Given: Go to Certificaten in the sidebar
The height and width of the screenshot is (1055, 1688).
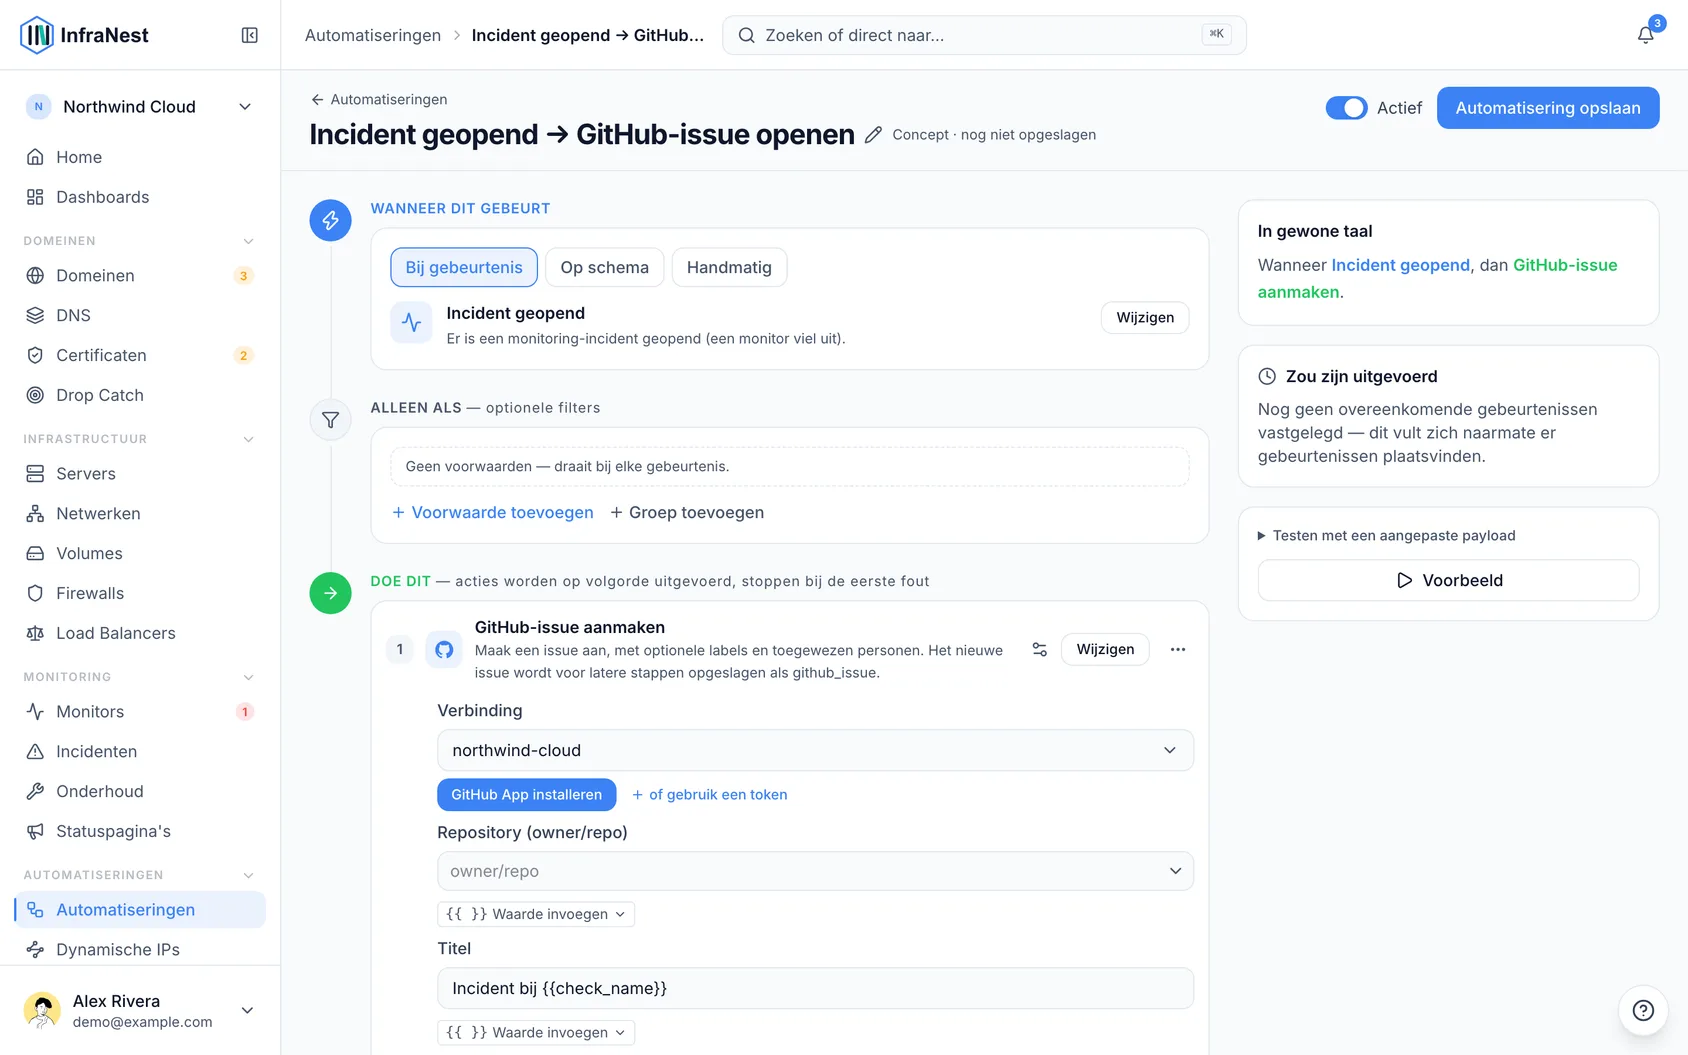Looking at the screenshot, I should point(140,355).
